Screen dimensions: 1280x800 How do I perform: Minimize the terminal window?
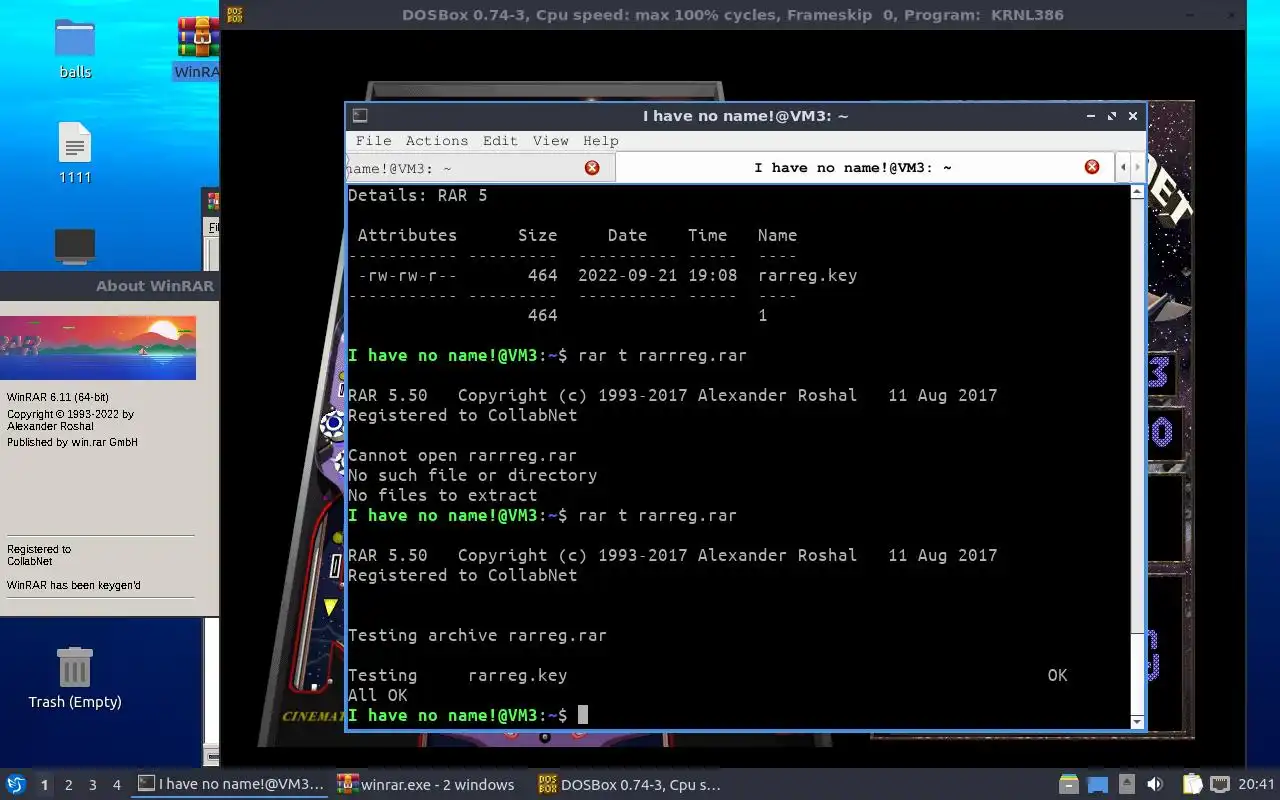click(x=1091, y=116)
